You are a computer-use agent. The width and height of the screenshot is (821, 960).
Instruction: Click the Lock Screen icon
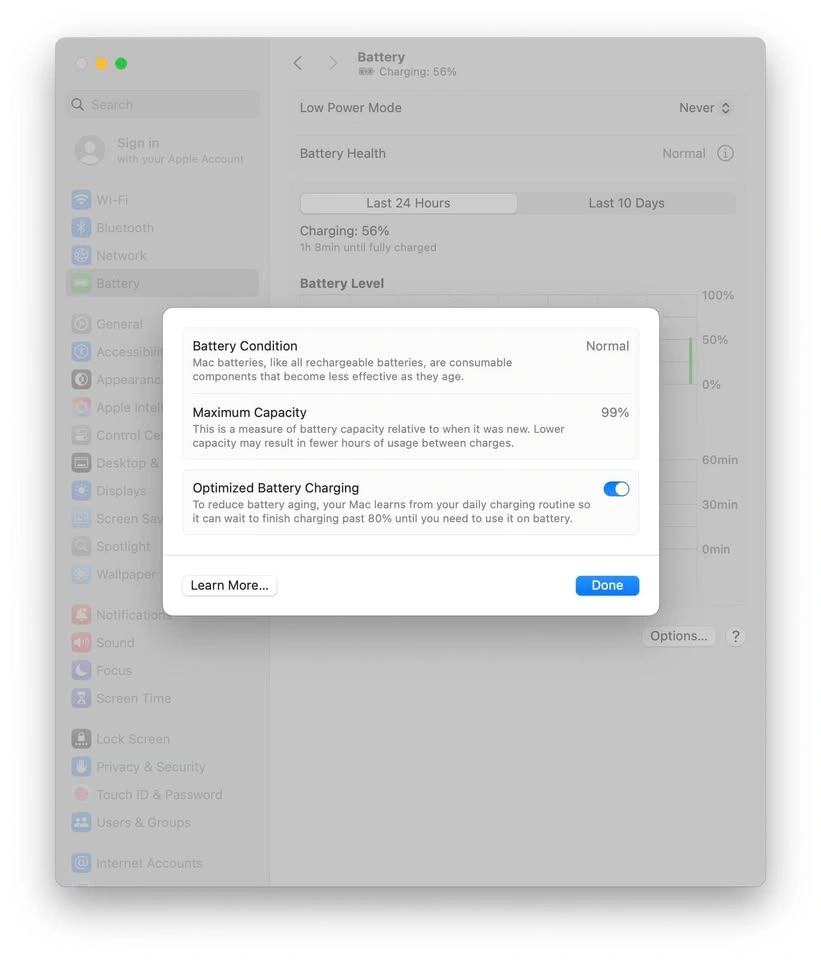point(81,739)
